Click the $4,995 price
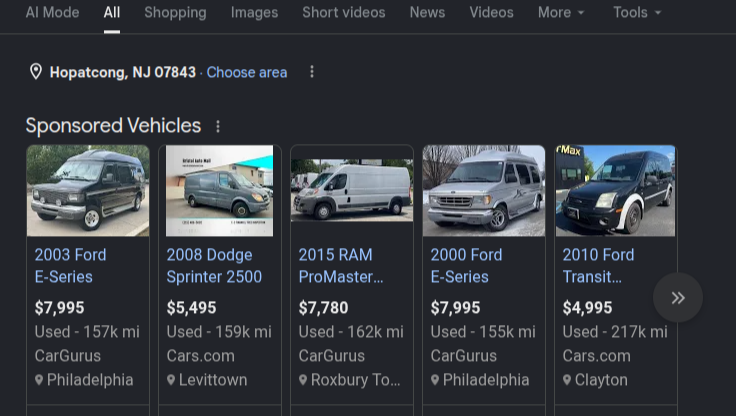The width and height of the screenshot is (736, 416). tap(587, 308)
